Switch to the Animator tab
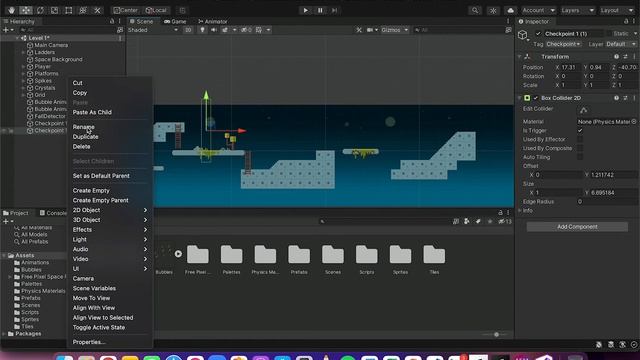 pyautogui.click(x=212, y=21)
